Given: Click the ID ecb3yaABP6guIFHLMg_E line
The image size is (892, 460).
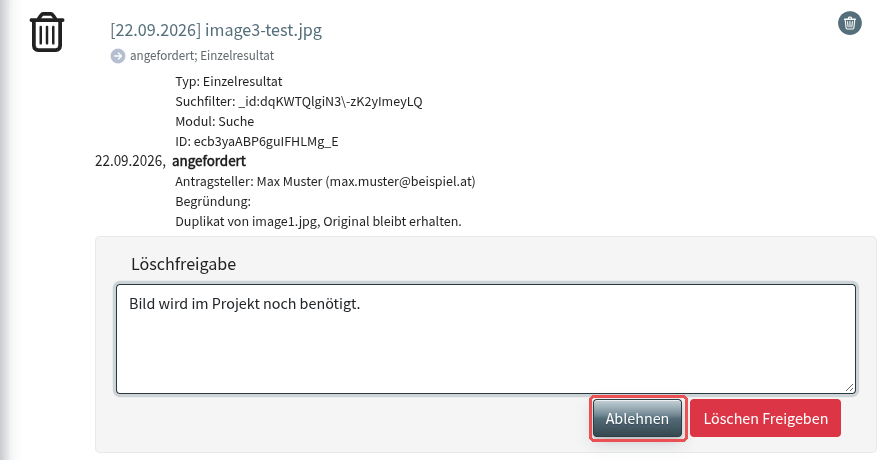Looking at the screenshot, I should click(x=257, y=142).
